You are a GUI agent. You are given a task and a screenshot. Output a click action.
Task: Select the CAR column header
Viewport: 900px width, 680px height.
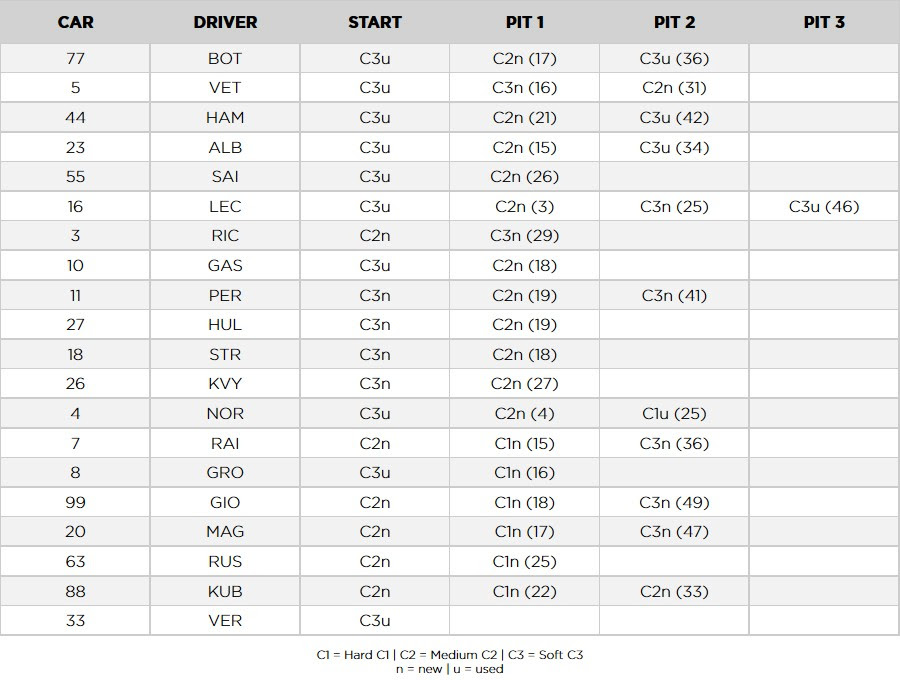click(75, 22)
